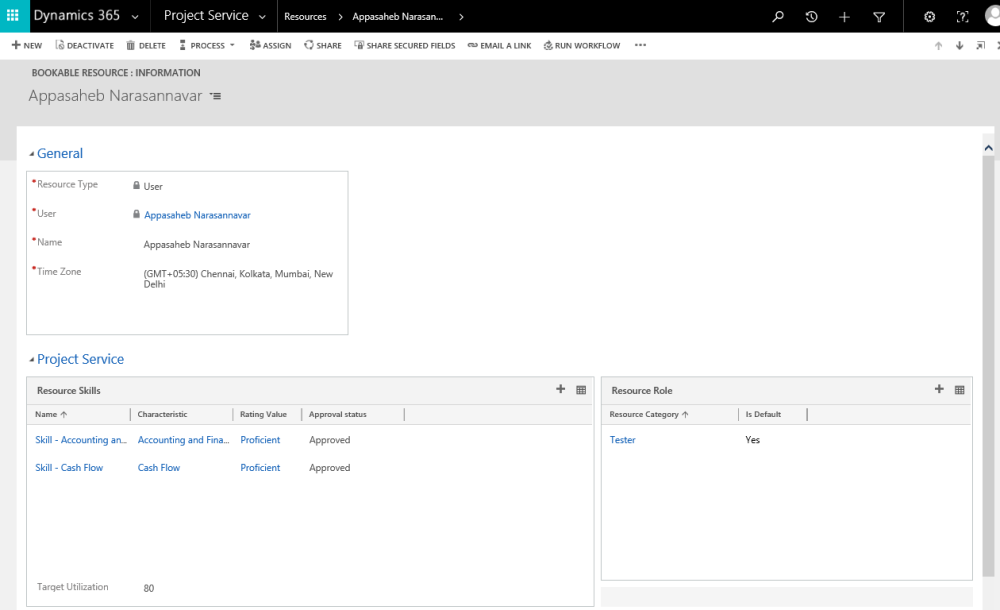Add a new Resource Role record

(x=939, y=389)
